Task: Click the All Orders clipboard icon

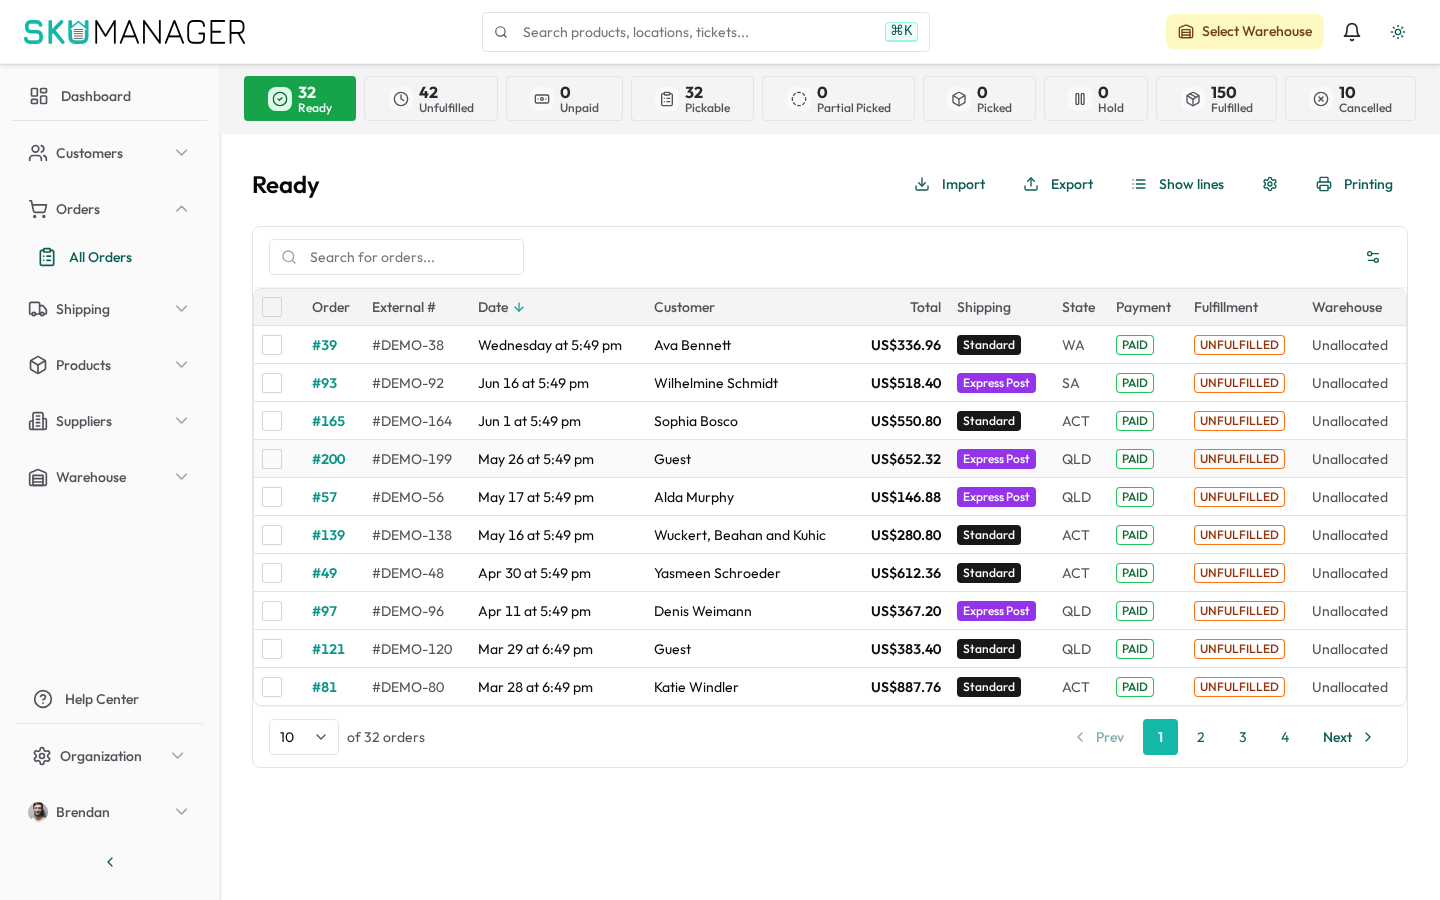Action: click(x=47, y=257)
